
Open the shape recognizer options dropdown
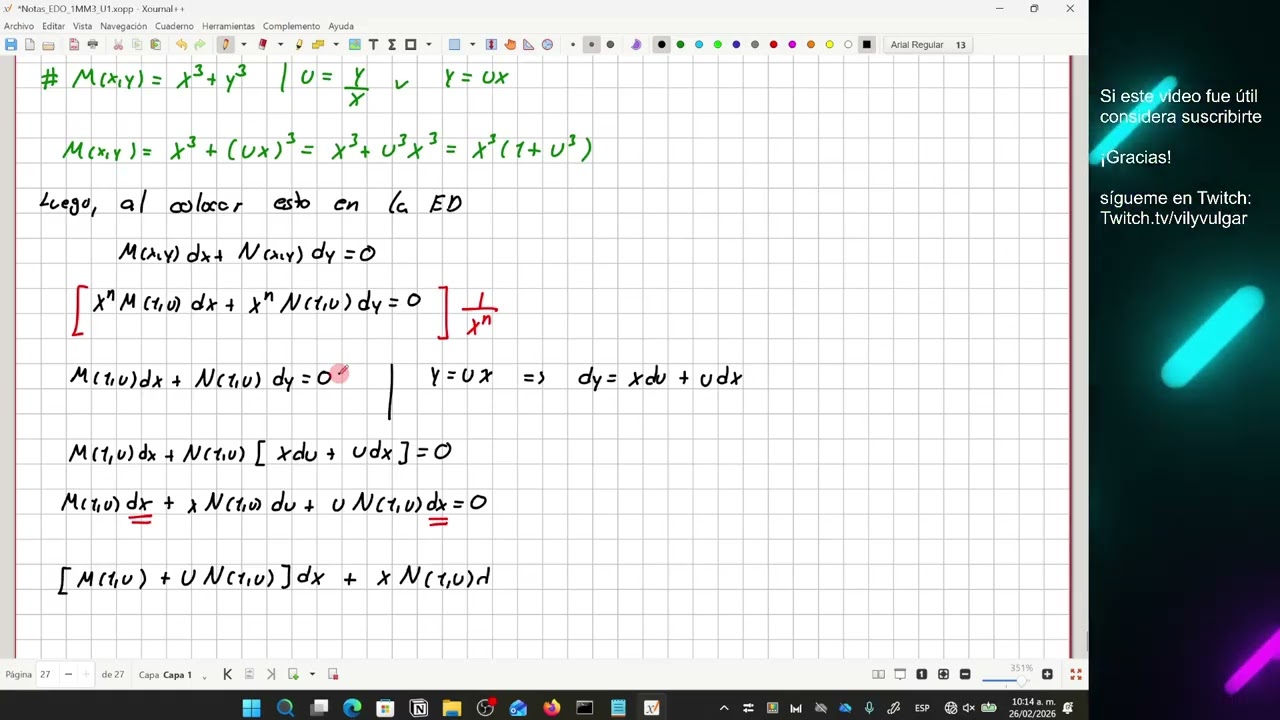[336, 44]
